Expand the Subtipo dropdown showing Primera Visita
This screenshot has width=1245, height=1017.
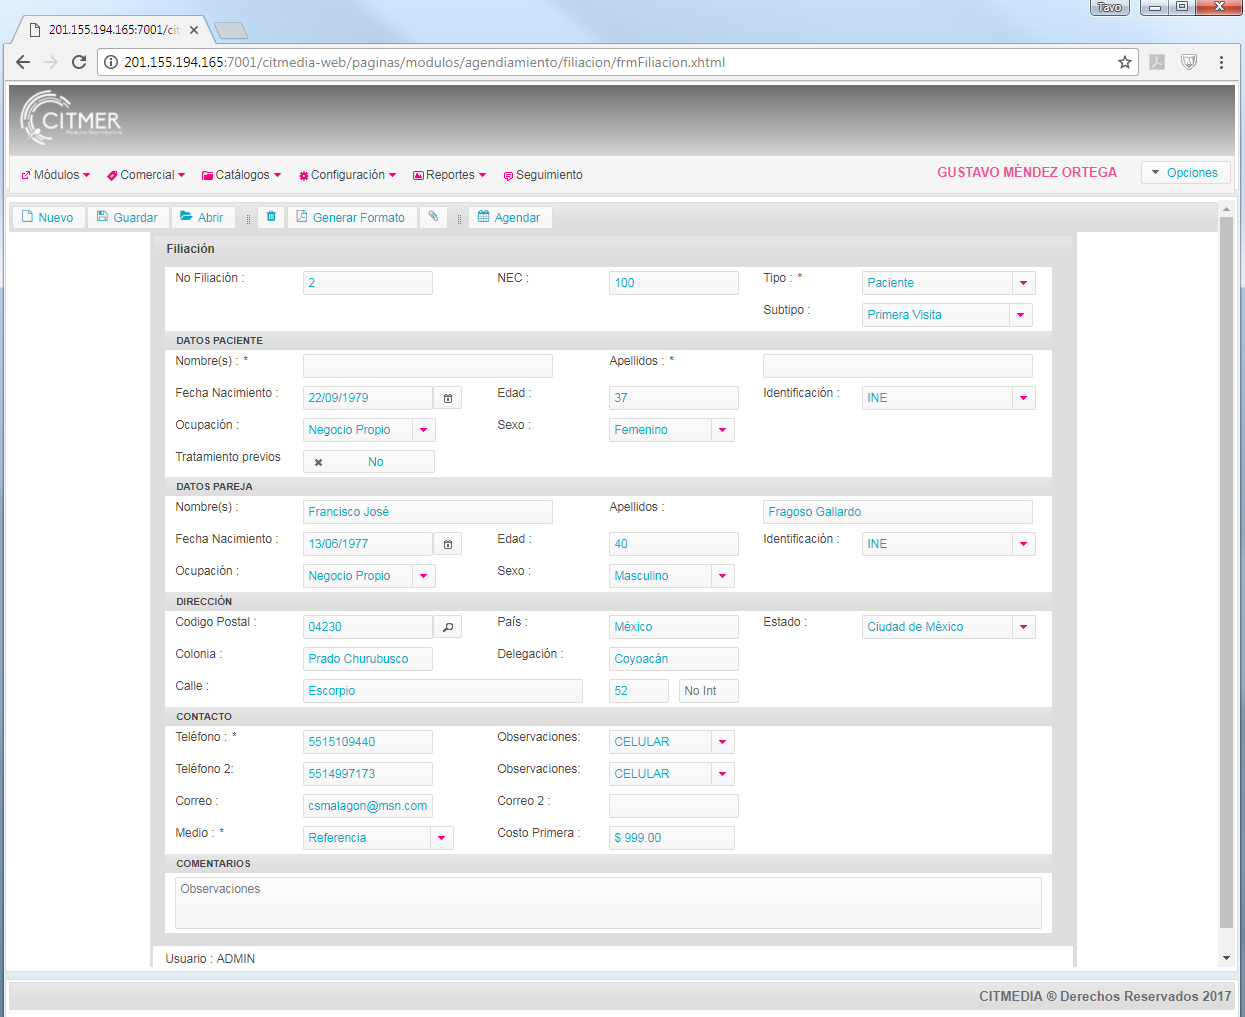1020,315
